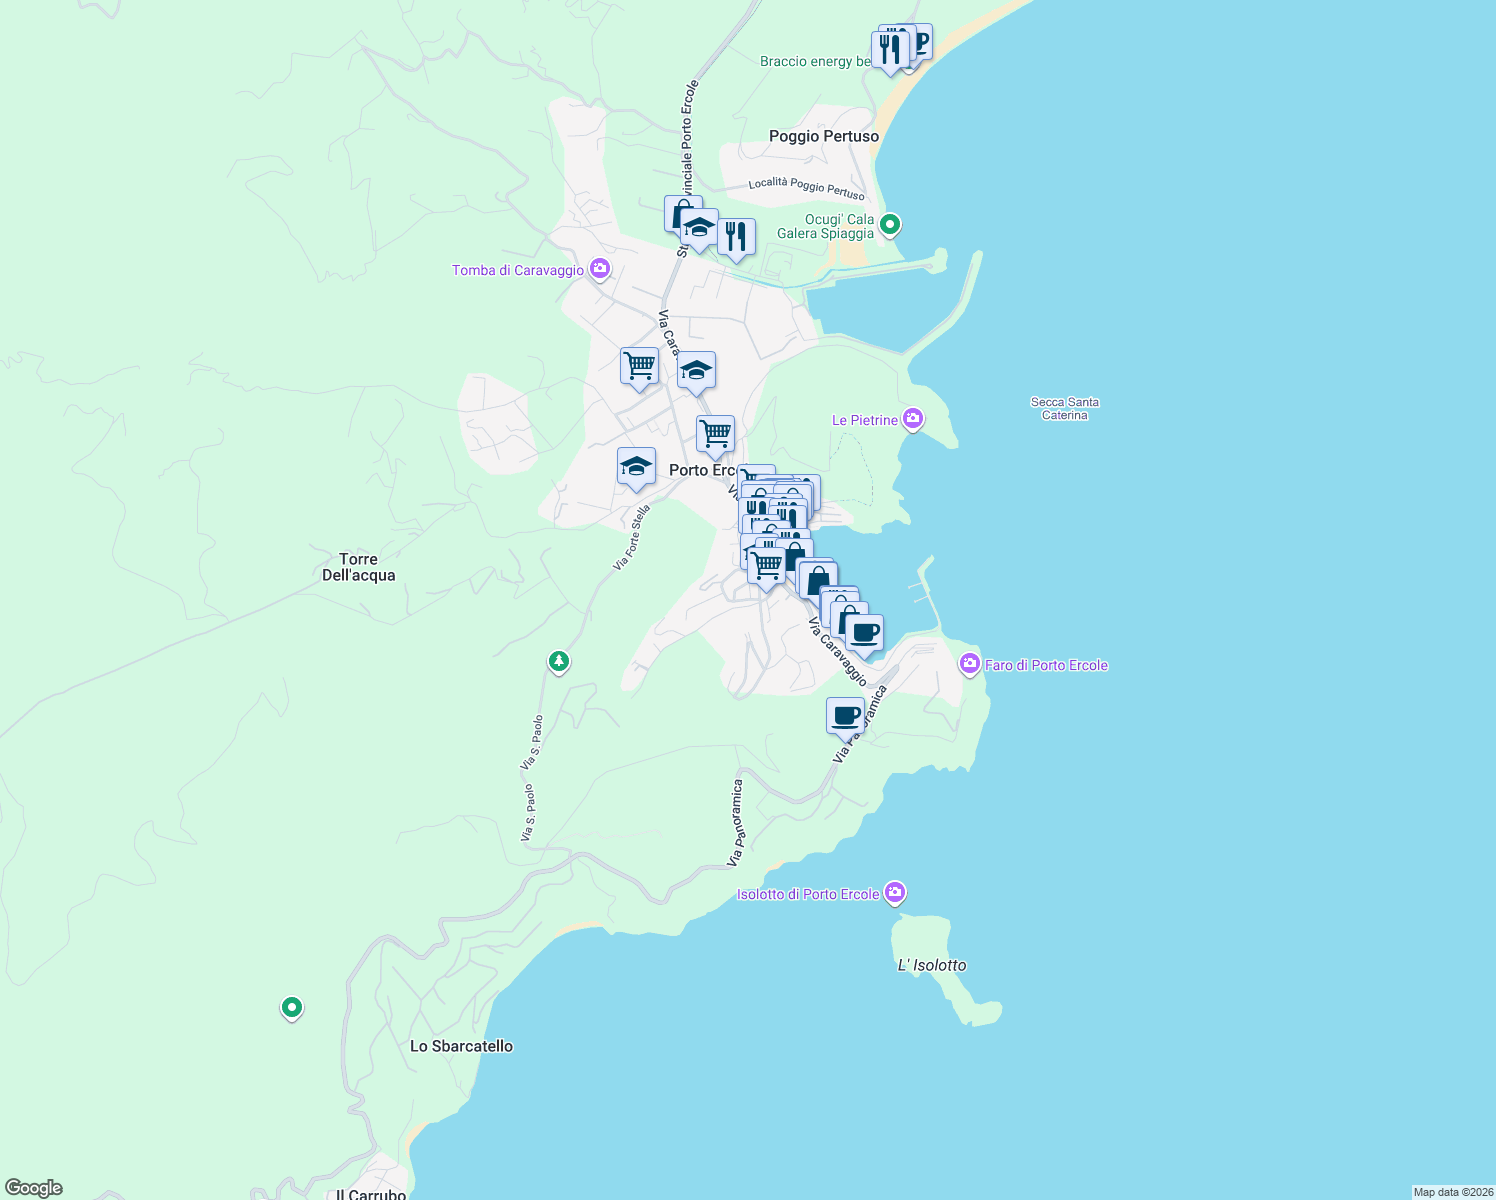The width and height of the screenshot is (1496, 1200).
Task: Click the Poggio Pertuso area label
Action: tap(825, 135)
